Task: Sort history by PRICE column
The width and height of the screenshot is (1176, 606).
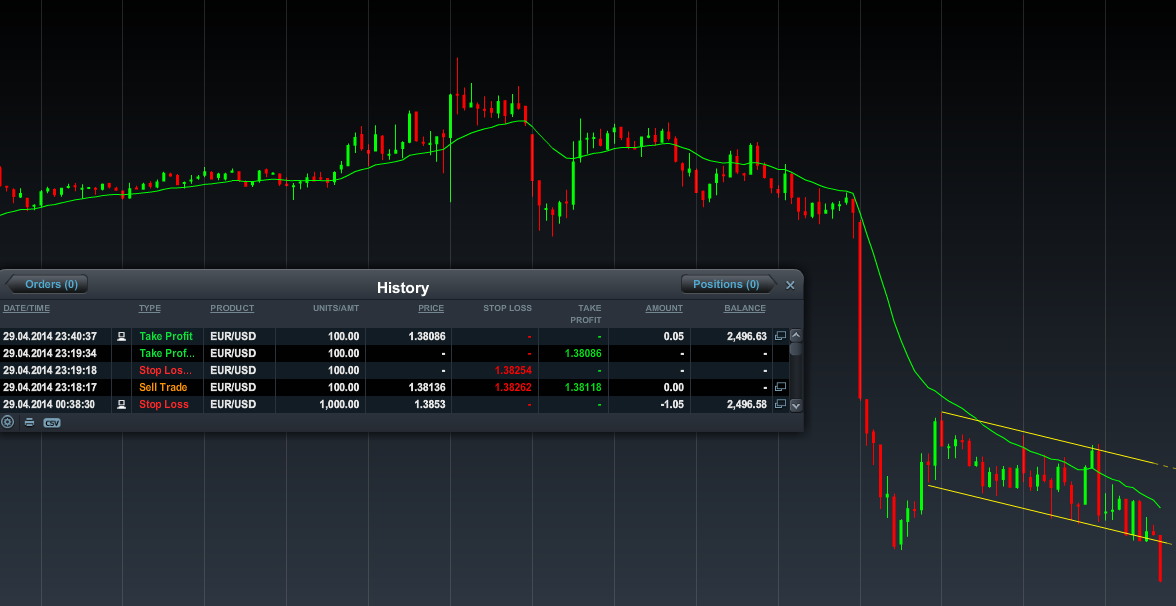Action: [x=431, y=308]
